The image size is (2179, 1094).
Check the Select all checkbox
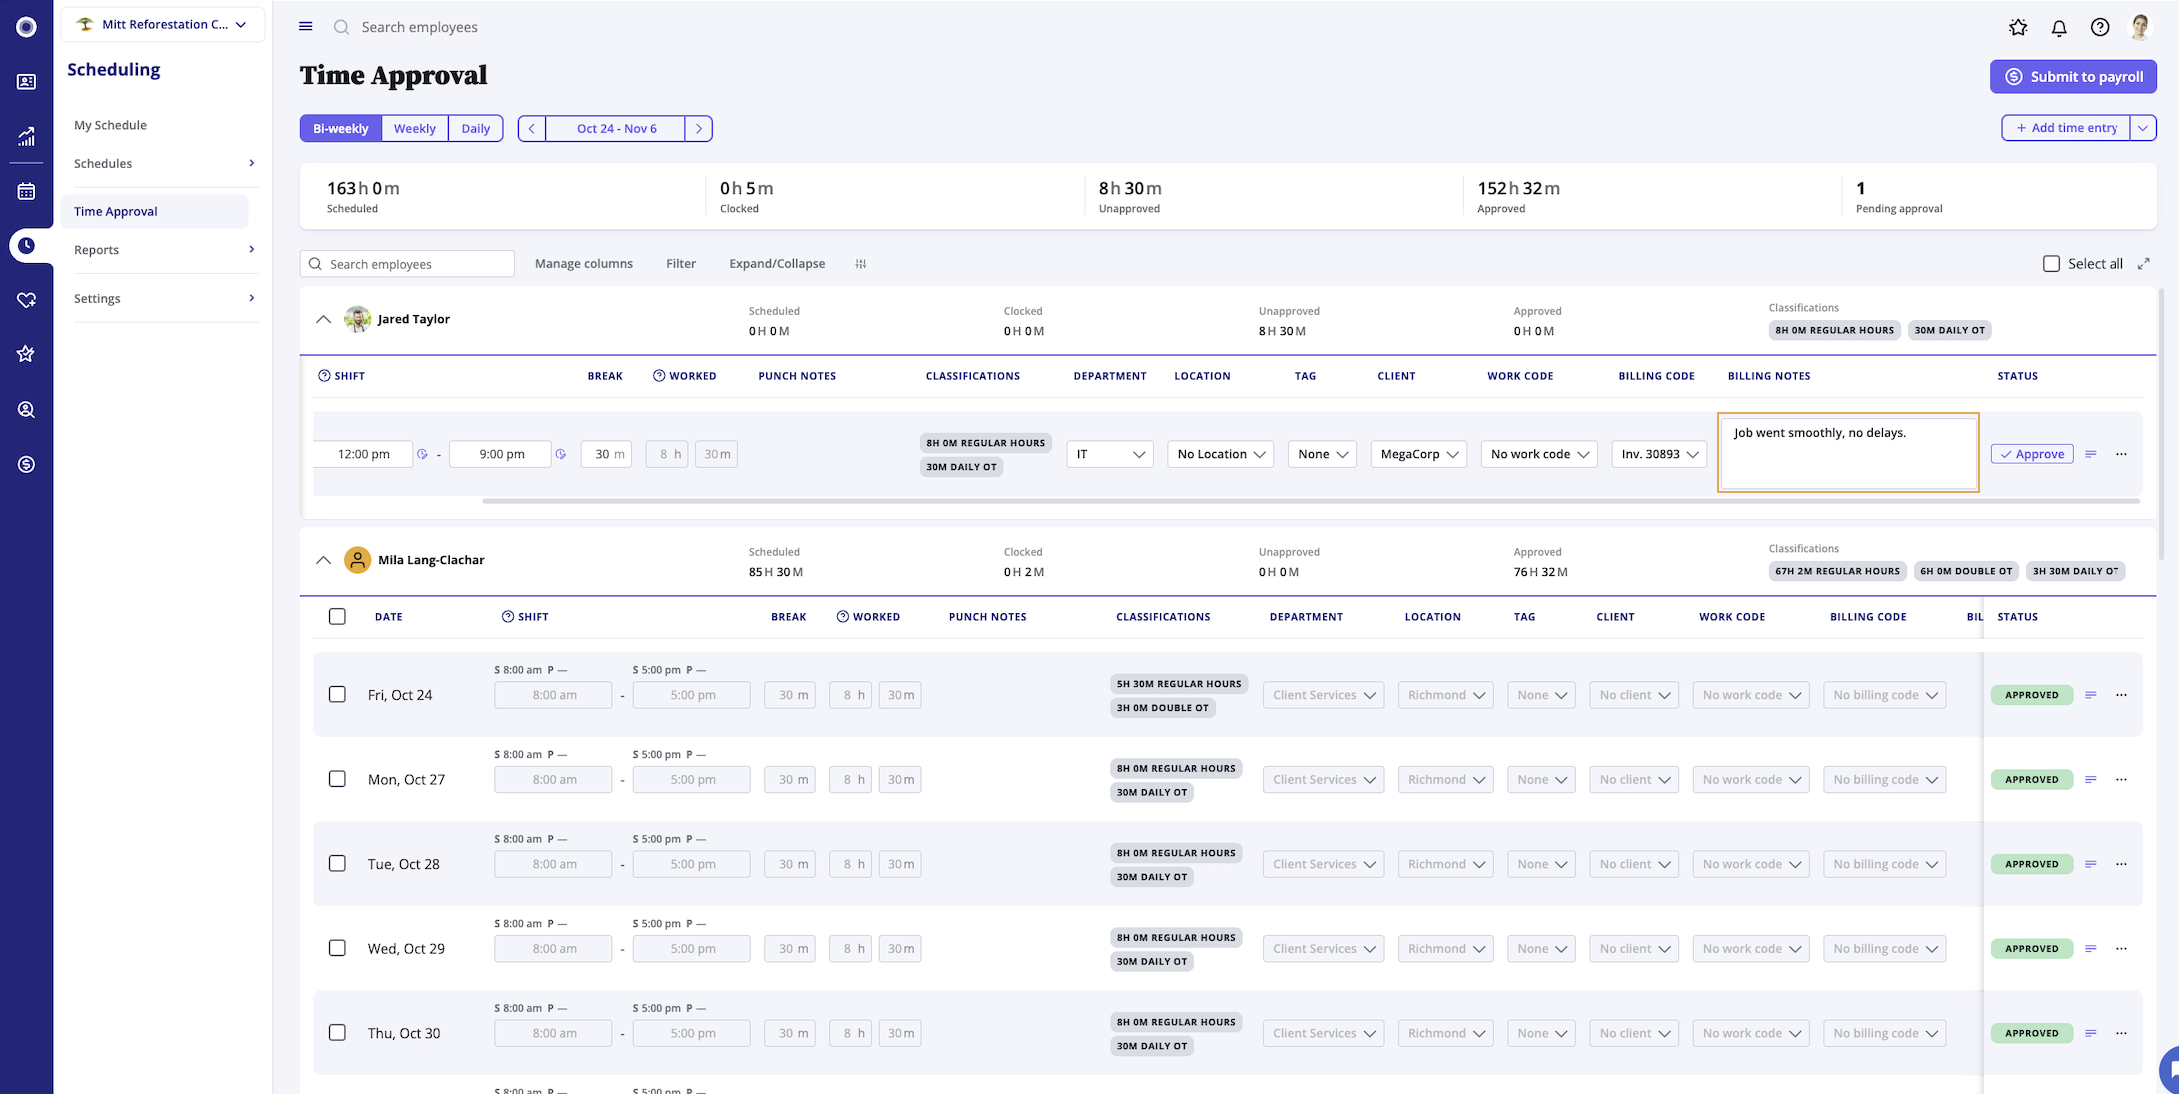click(2051, 264)
